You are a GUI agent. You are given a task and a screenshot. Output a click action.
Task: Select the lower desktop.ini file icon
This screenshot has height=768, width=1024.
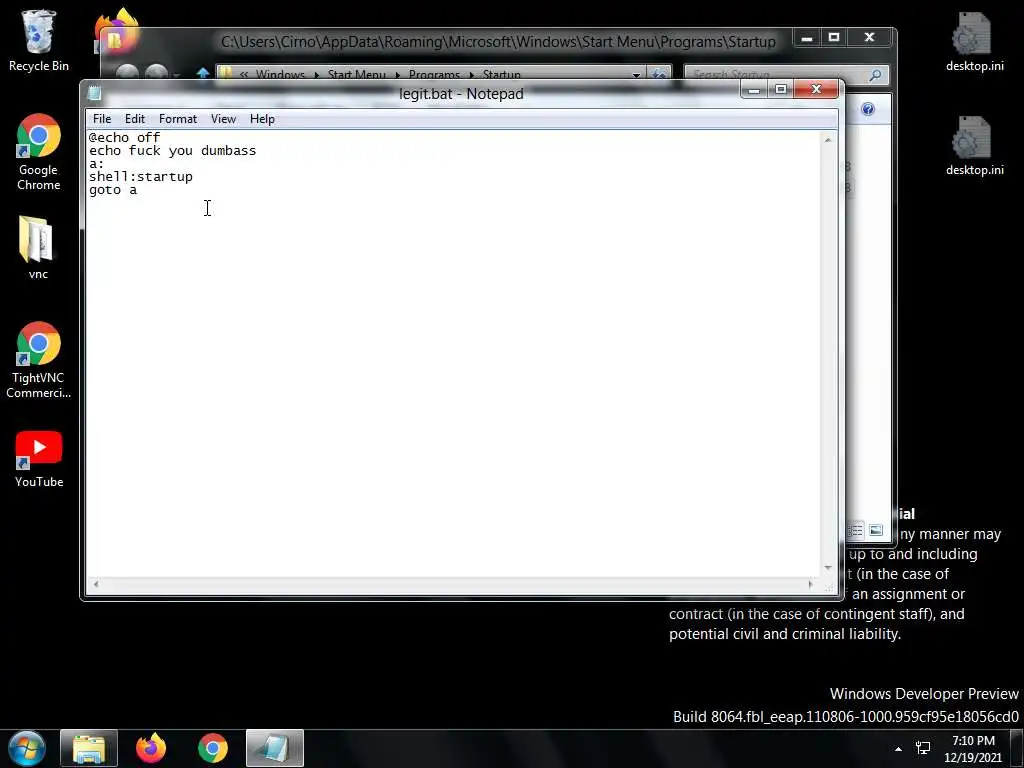pyautogui.click(x=974, y=145)
